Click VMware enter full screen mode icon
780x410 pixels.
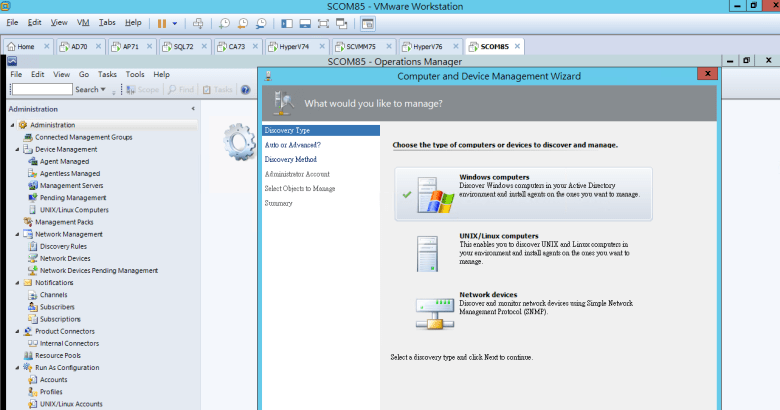pos(325,22)
